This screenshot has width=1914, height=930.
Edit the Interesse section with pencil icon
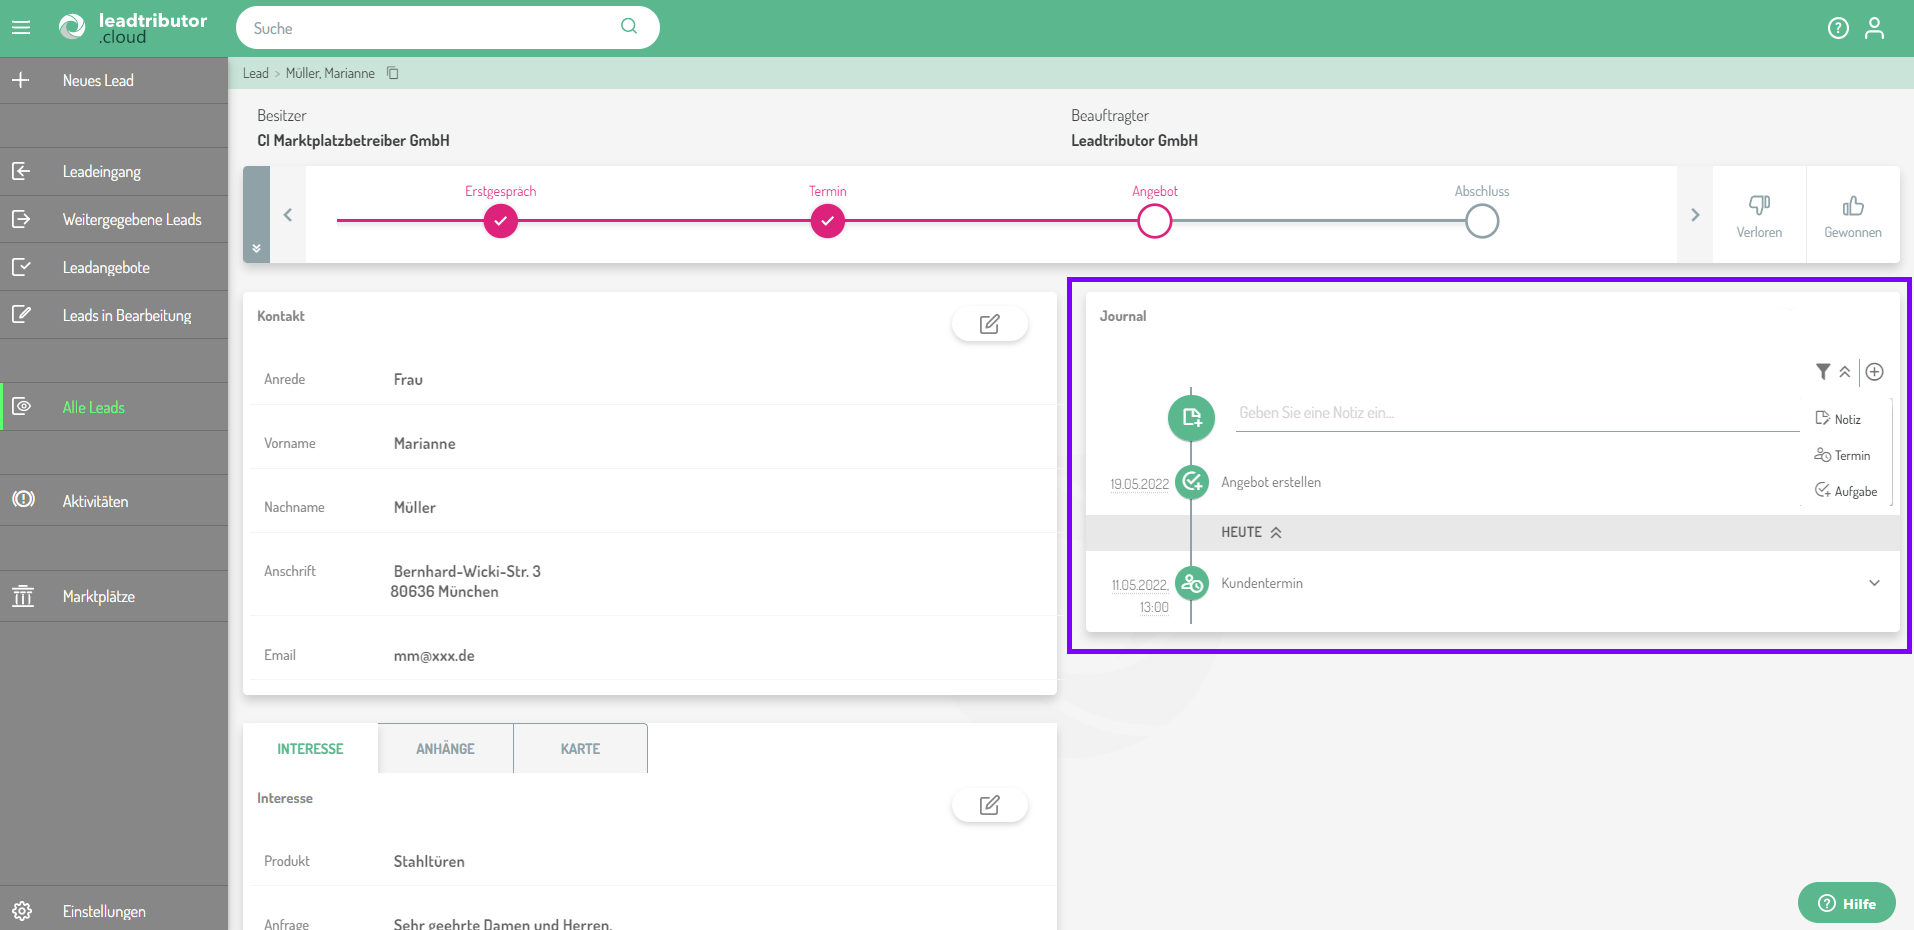[x=989, y=805]
